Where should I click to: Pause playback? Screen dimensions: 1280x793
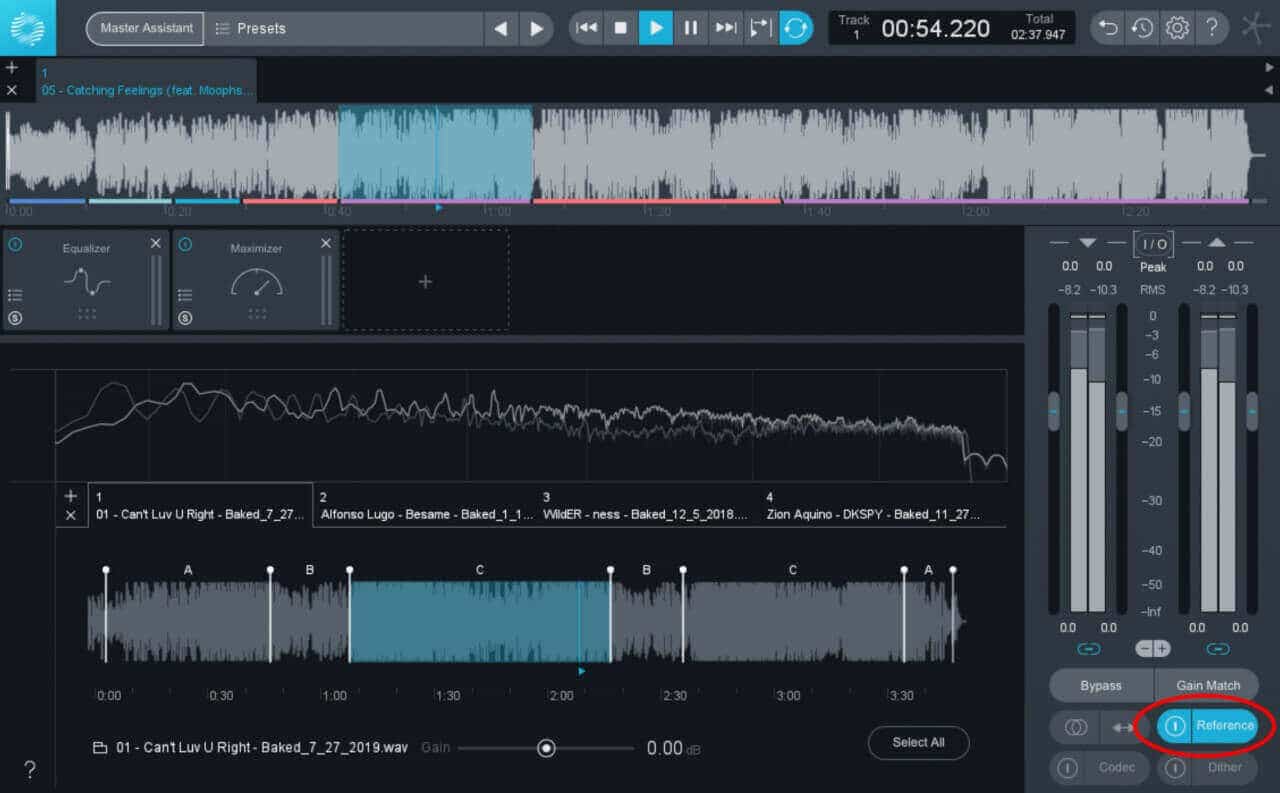pos(690,28)
